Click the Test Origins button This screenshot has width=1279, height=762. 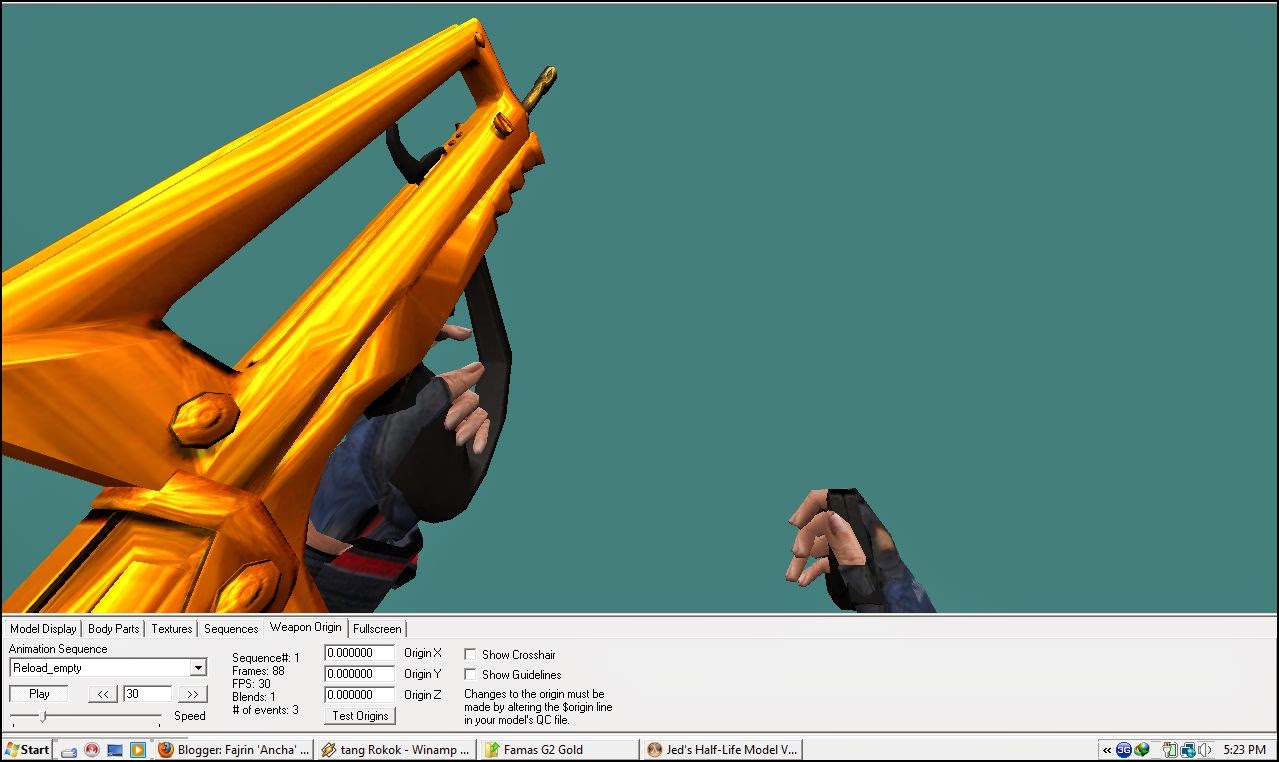tap(360, 716)
